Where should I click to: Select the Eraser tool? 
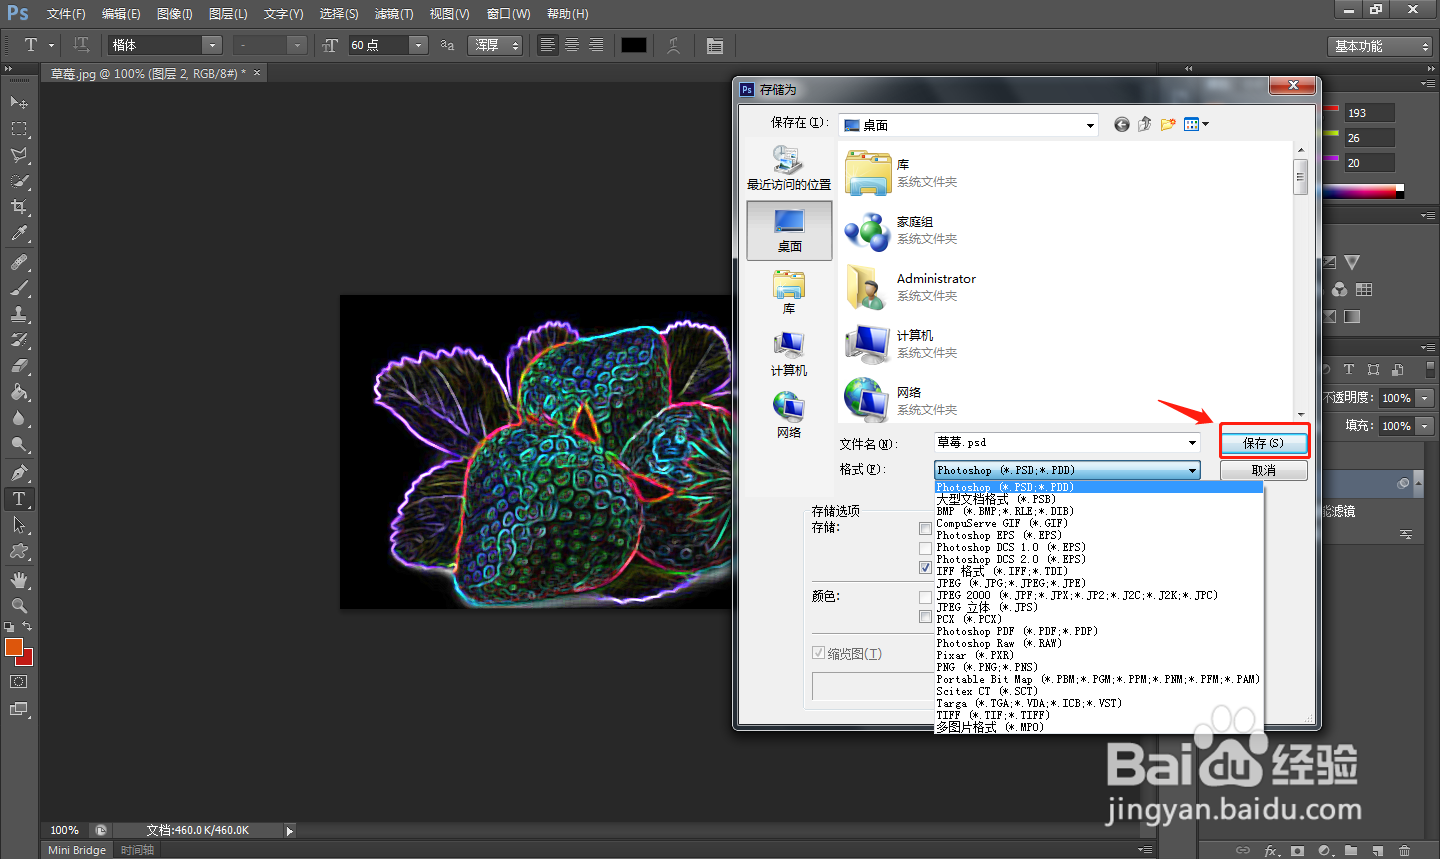click(x=19, y=366)
